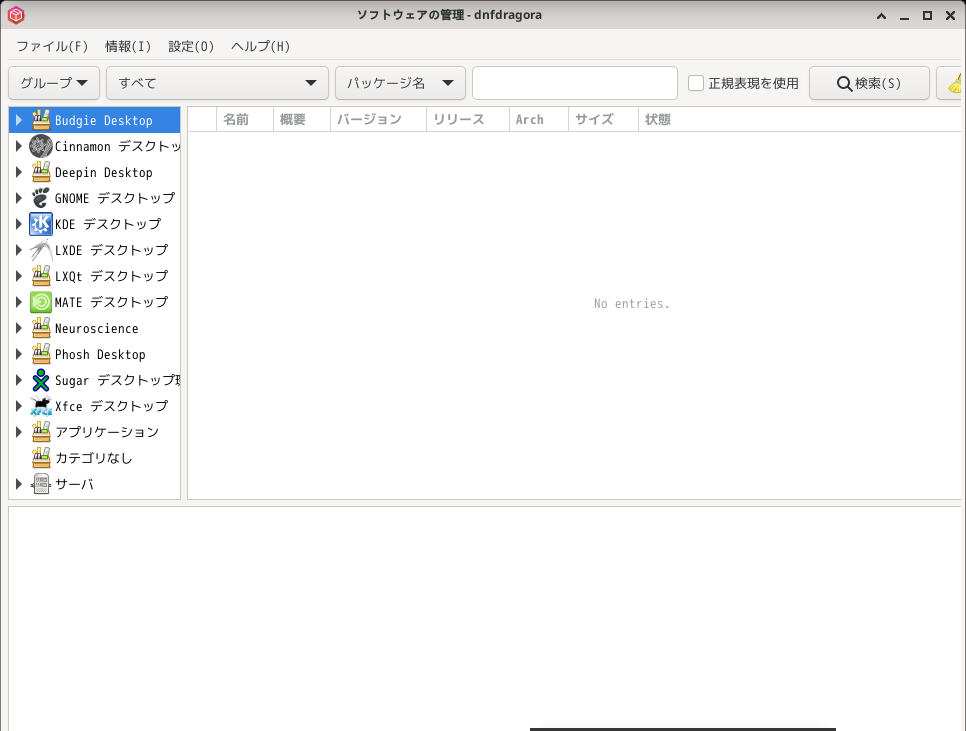Click the アプリケーション group icon
966x731 pixels.
click(x=41, y=432)
